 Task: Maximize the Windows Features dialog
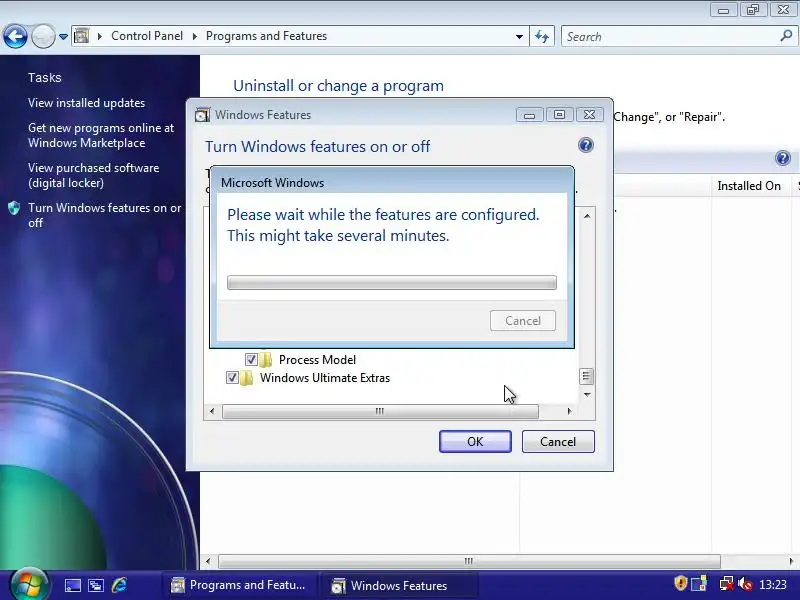tap(559, 115)
